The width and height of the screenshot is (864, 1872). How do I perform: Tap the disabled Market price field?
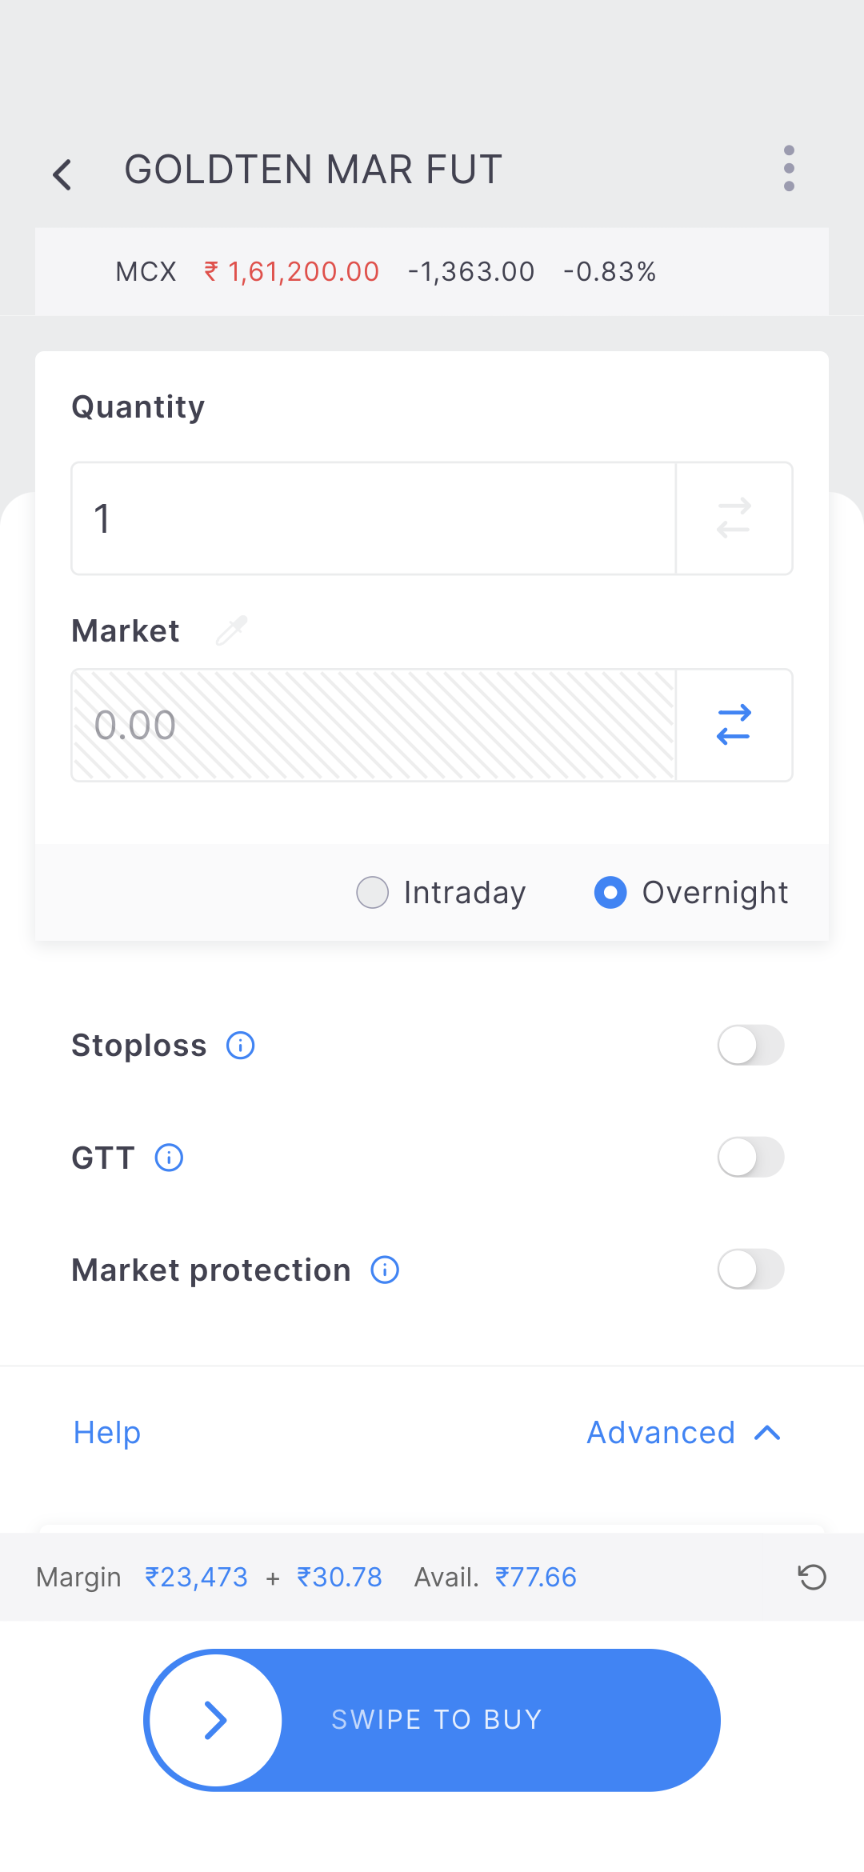pyautogui.click(x=373, y=725)
